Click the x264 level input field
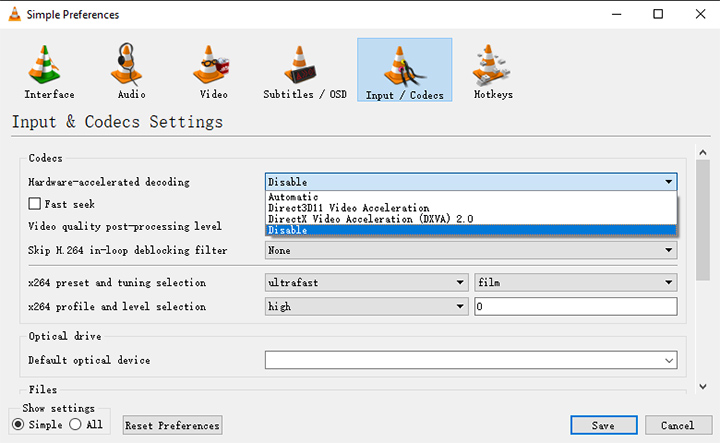The image size is (720, 443). tap(576, 307)
